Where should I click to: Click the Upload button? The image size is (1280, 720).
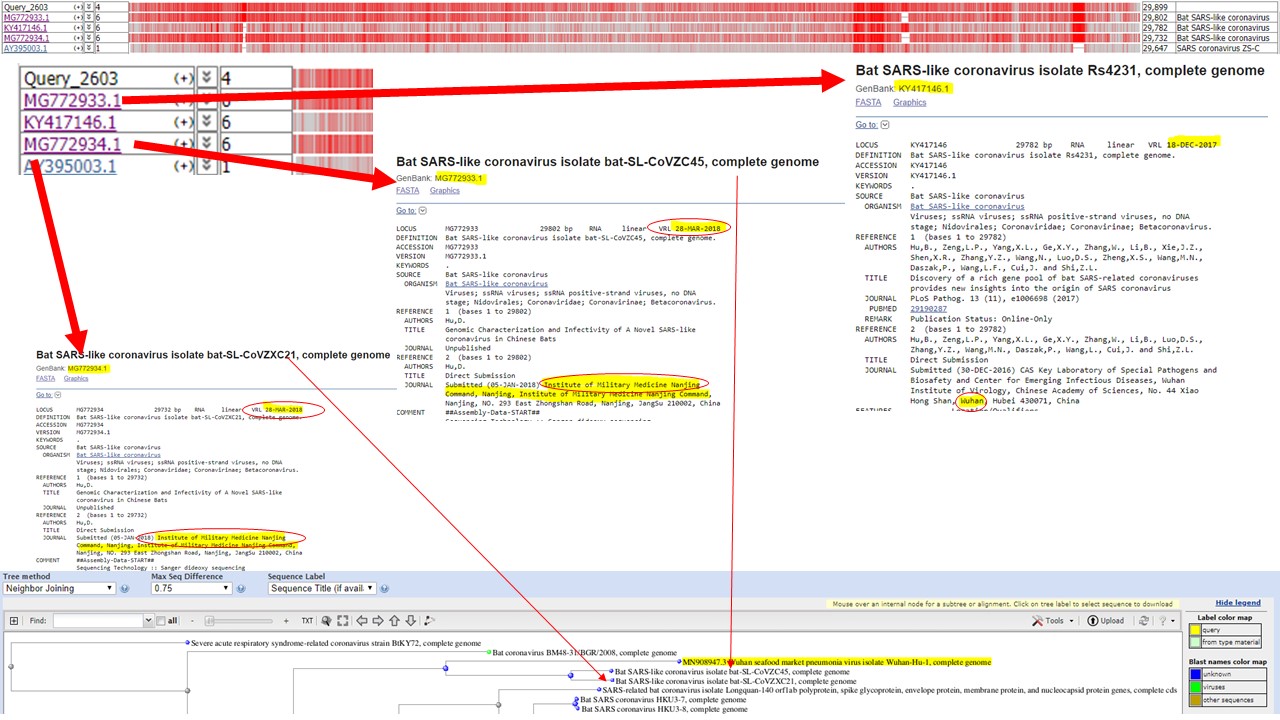coord(1106,621)
